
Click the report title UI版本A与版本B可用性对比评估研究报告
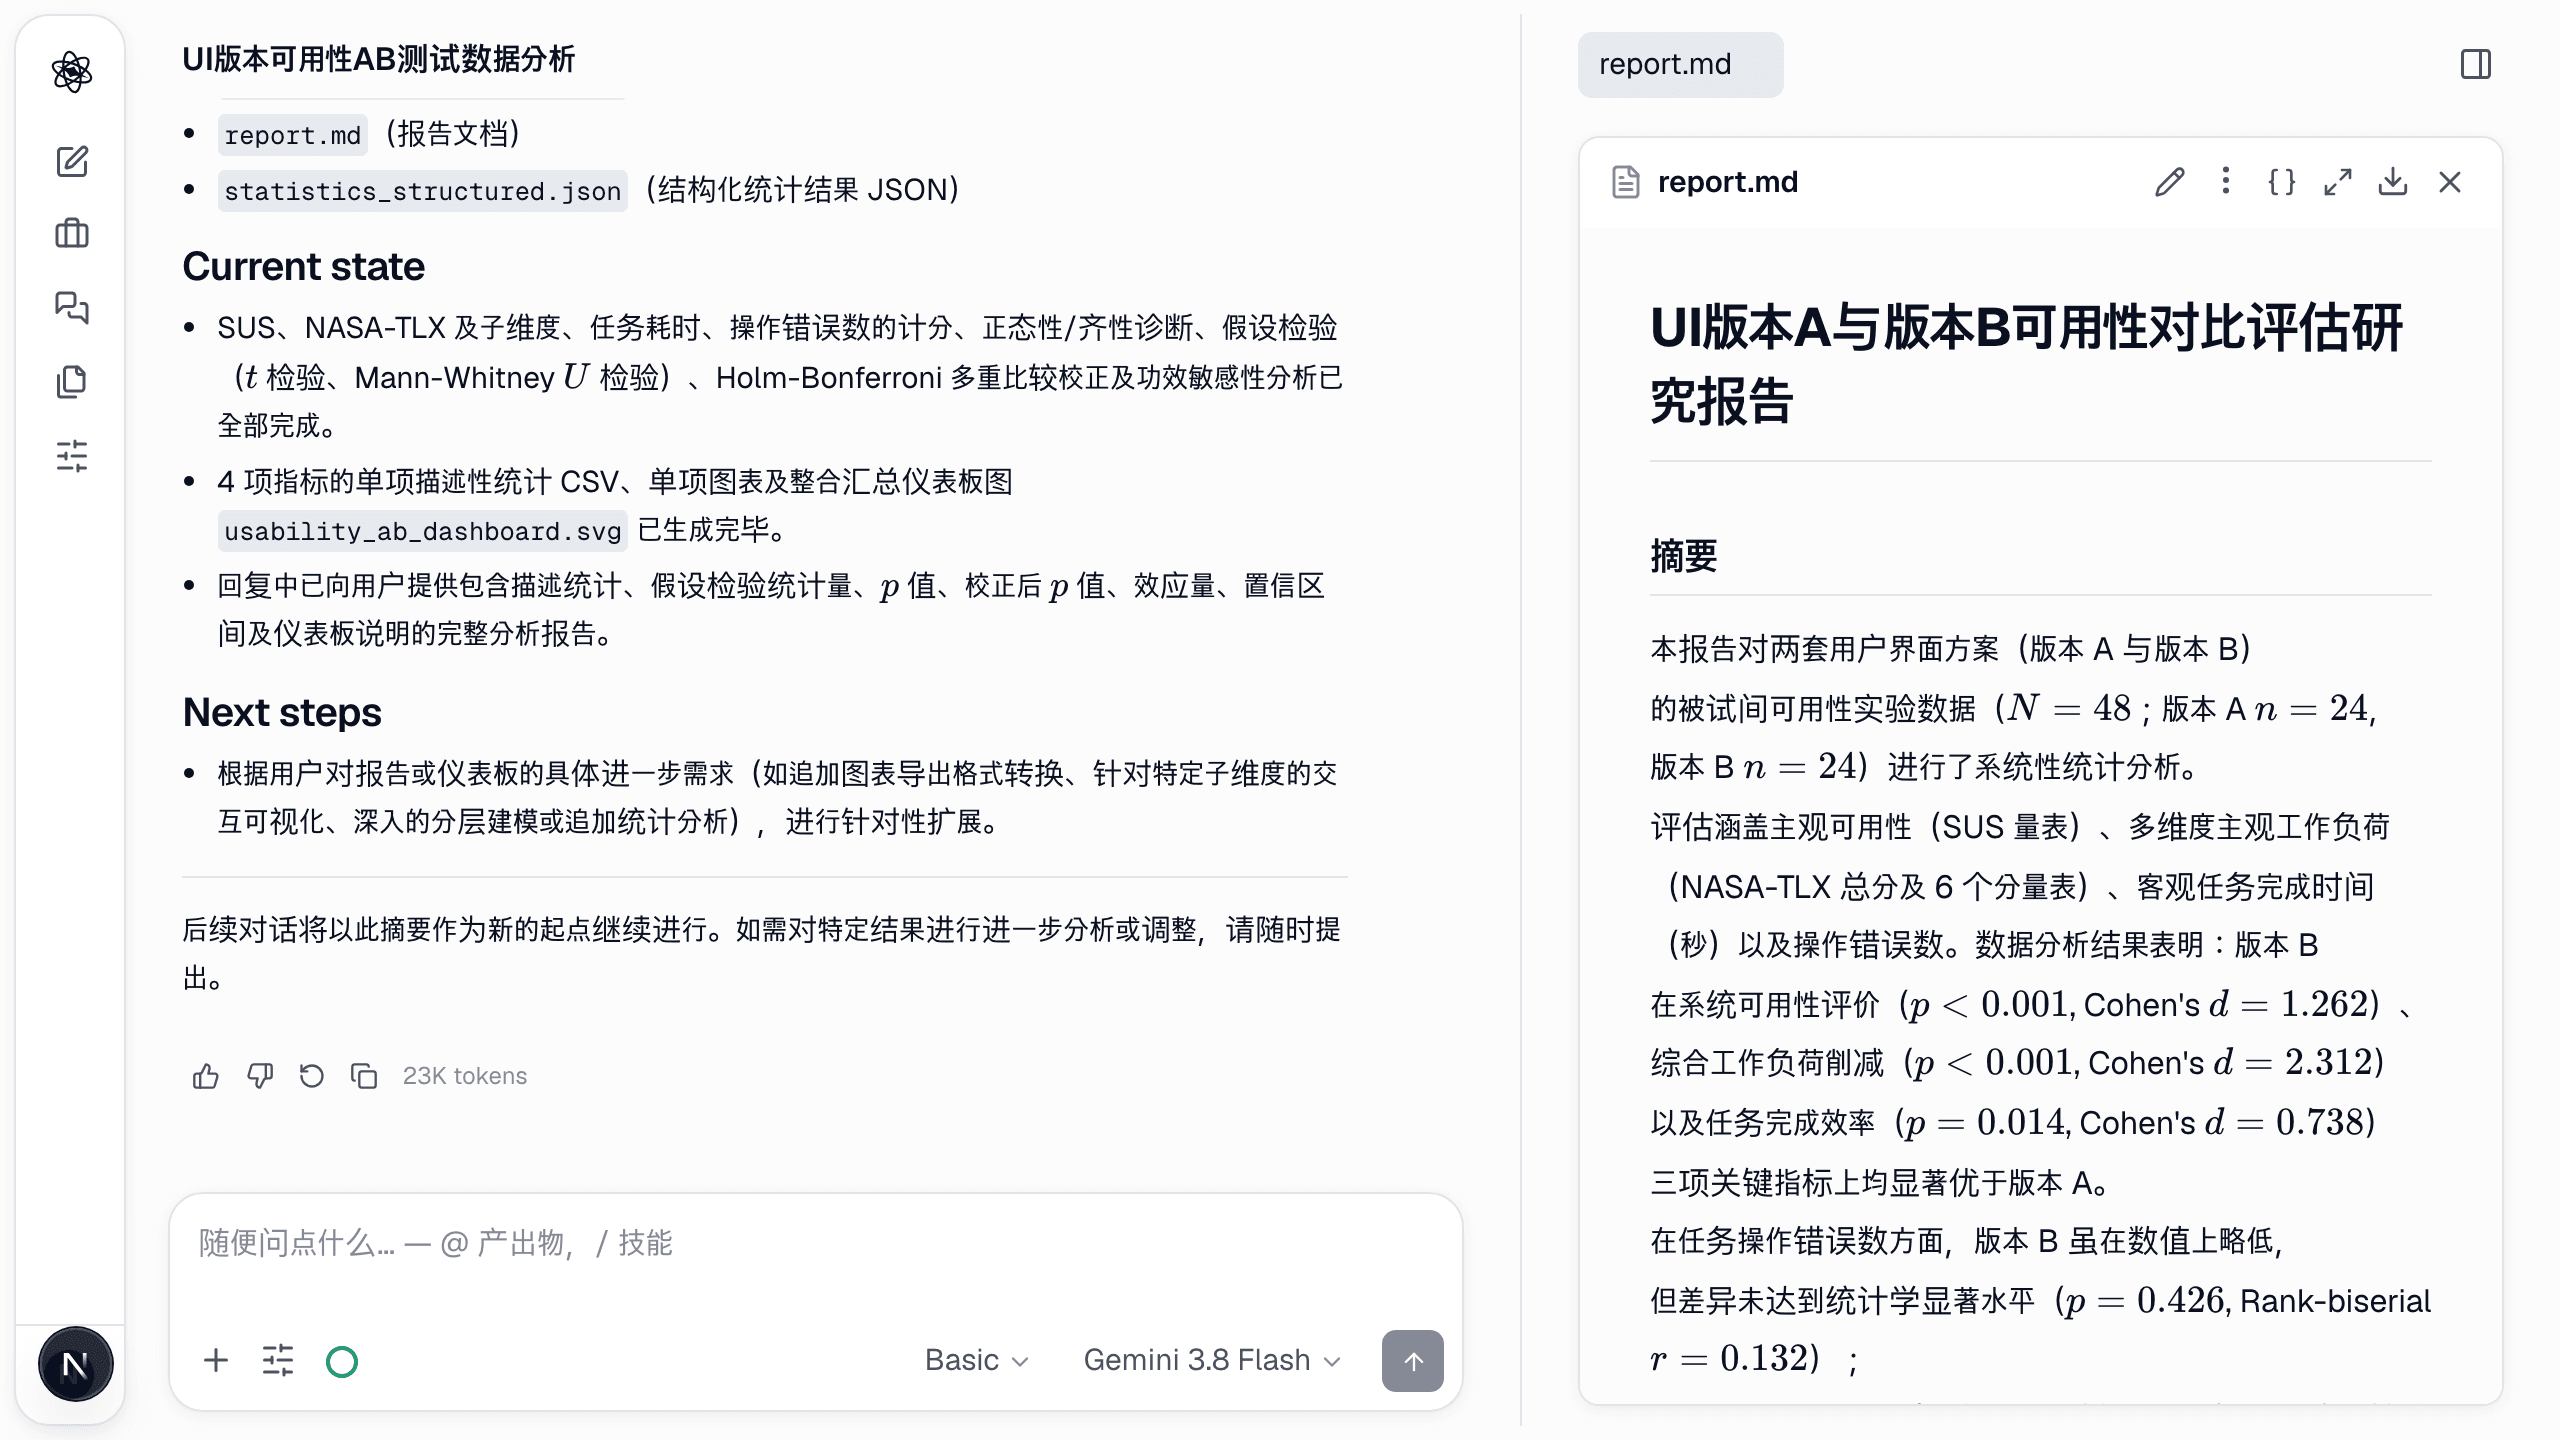(x=2026, y=364)
